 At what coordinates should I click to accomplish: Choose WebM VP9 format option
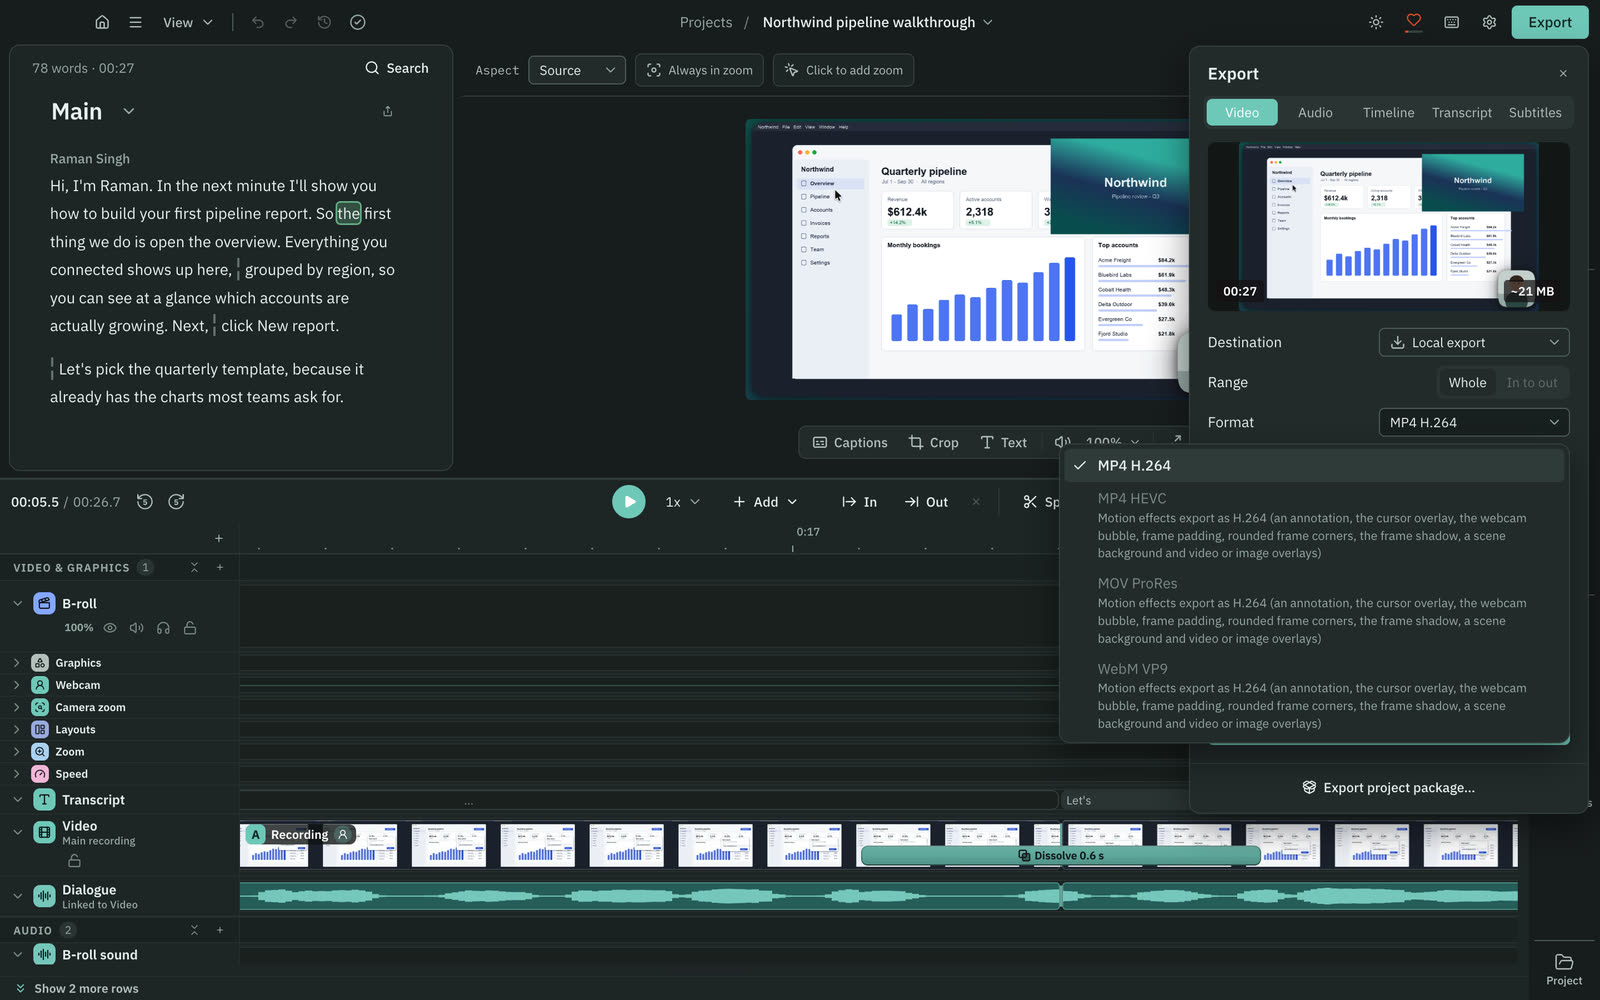1314,695
